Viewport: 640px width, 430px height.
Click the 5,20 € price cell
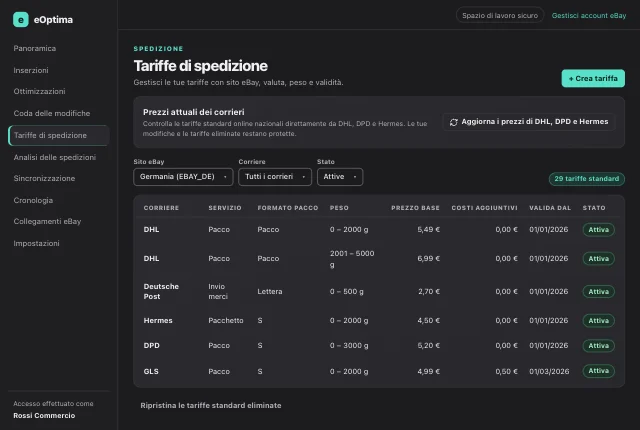pyautogui.click(x=429, y=346)
